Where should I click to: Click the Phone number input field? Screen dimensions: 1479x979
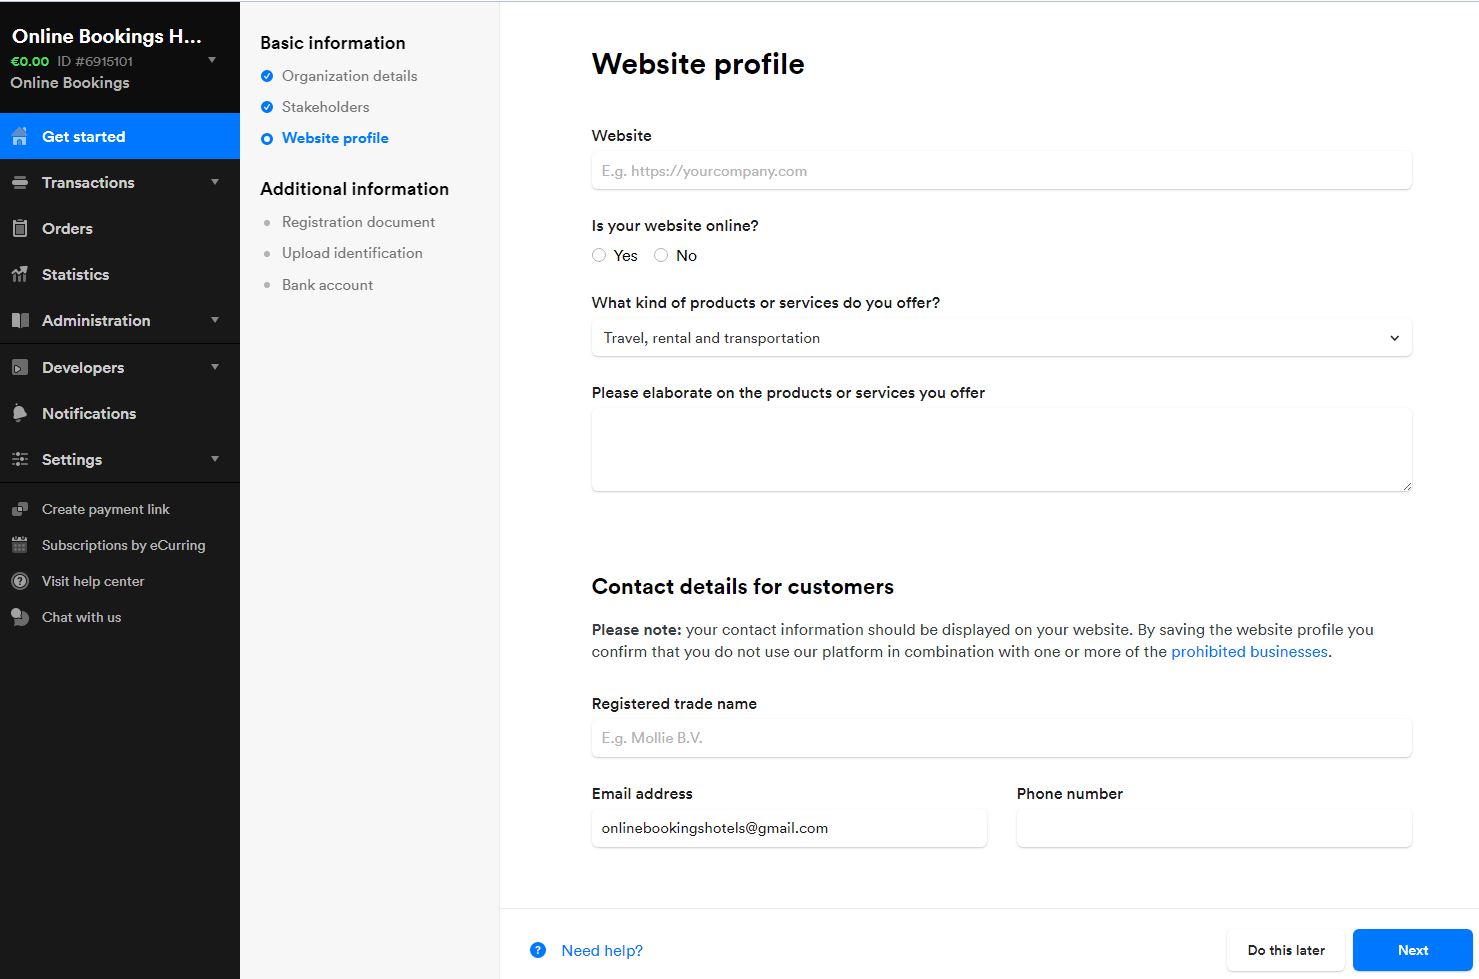point(1214,828)
